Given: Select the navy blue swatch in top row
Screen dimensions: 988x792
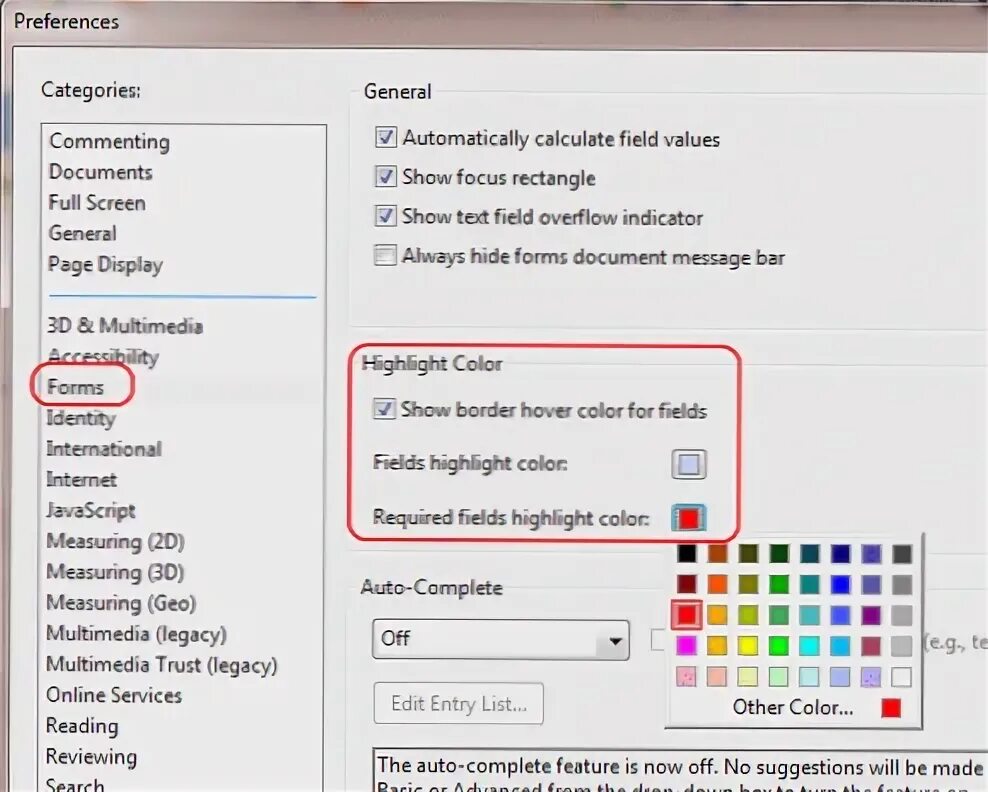Looking at the screenshot, I should [840, 553].
